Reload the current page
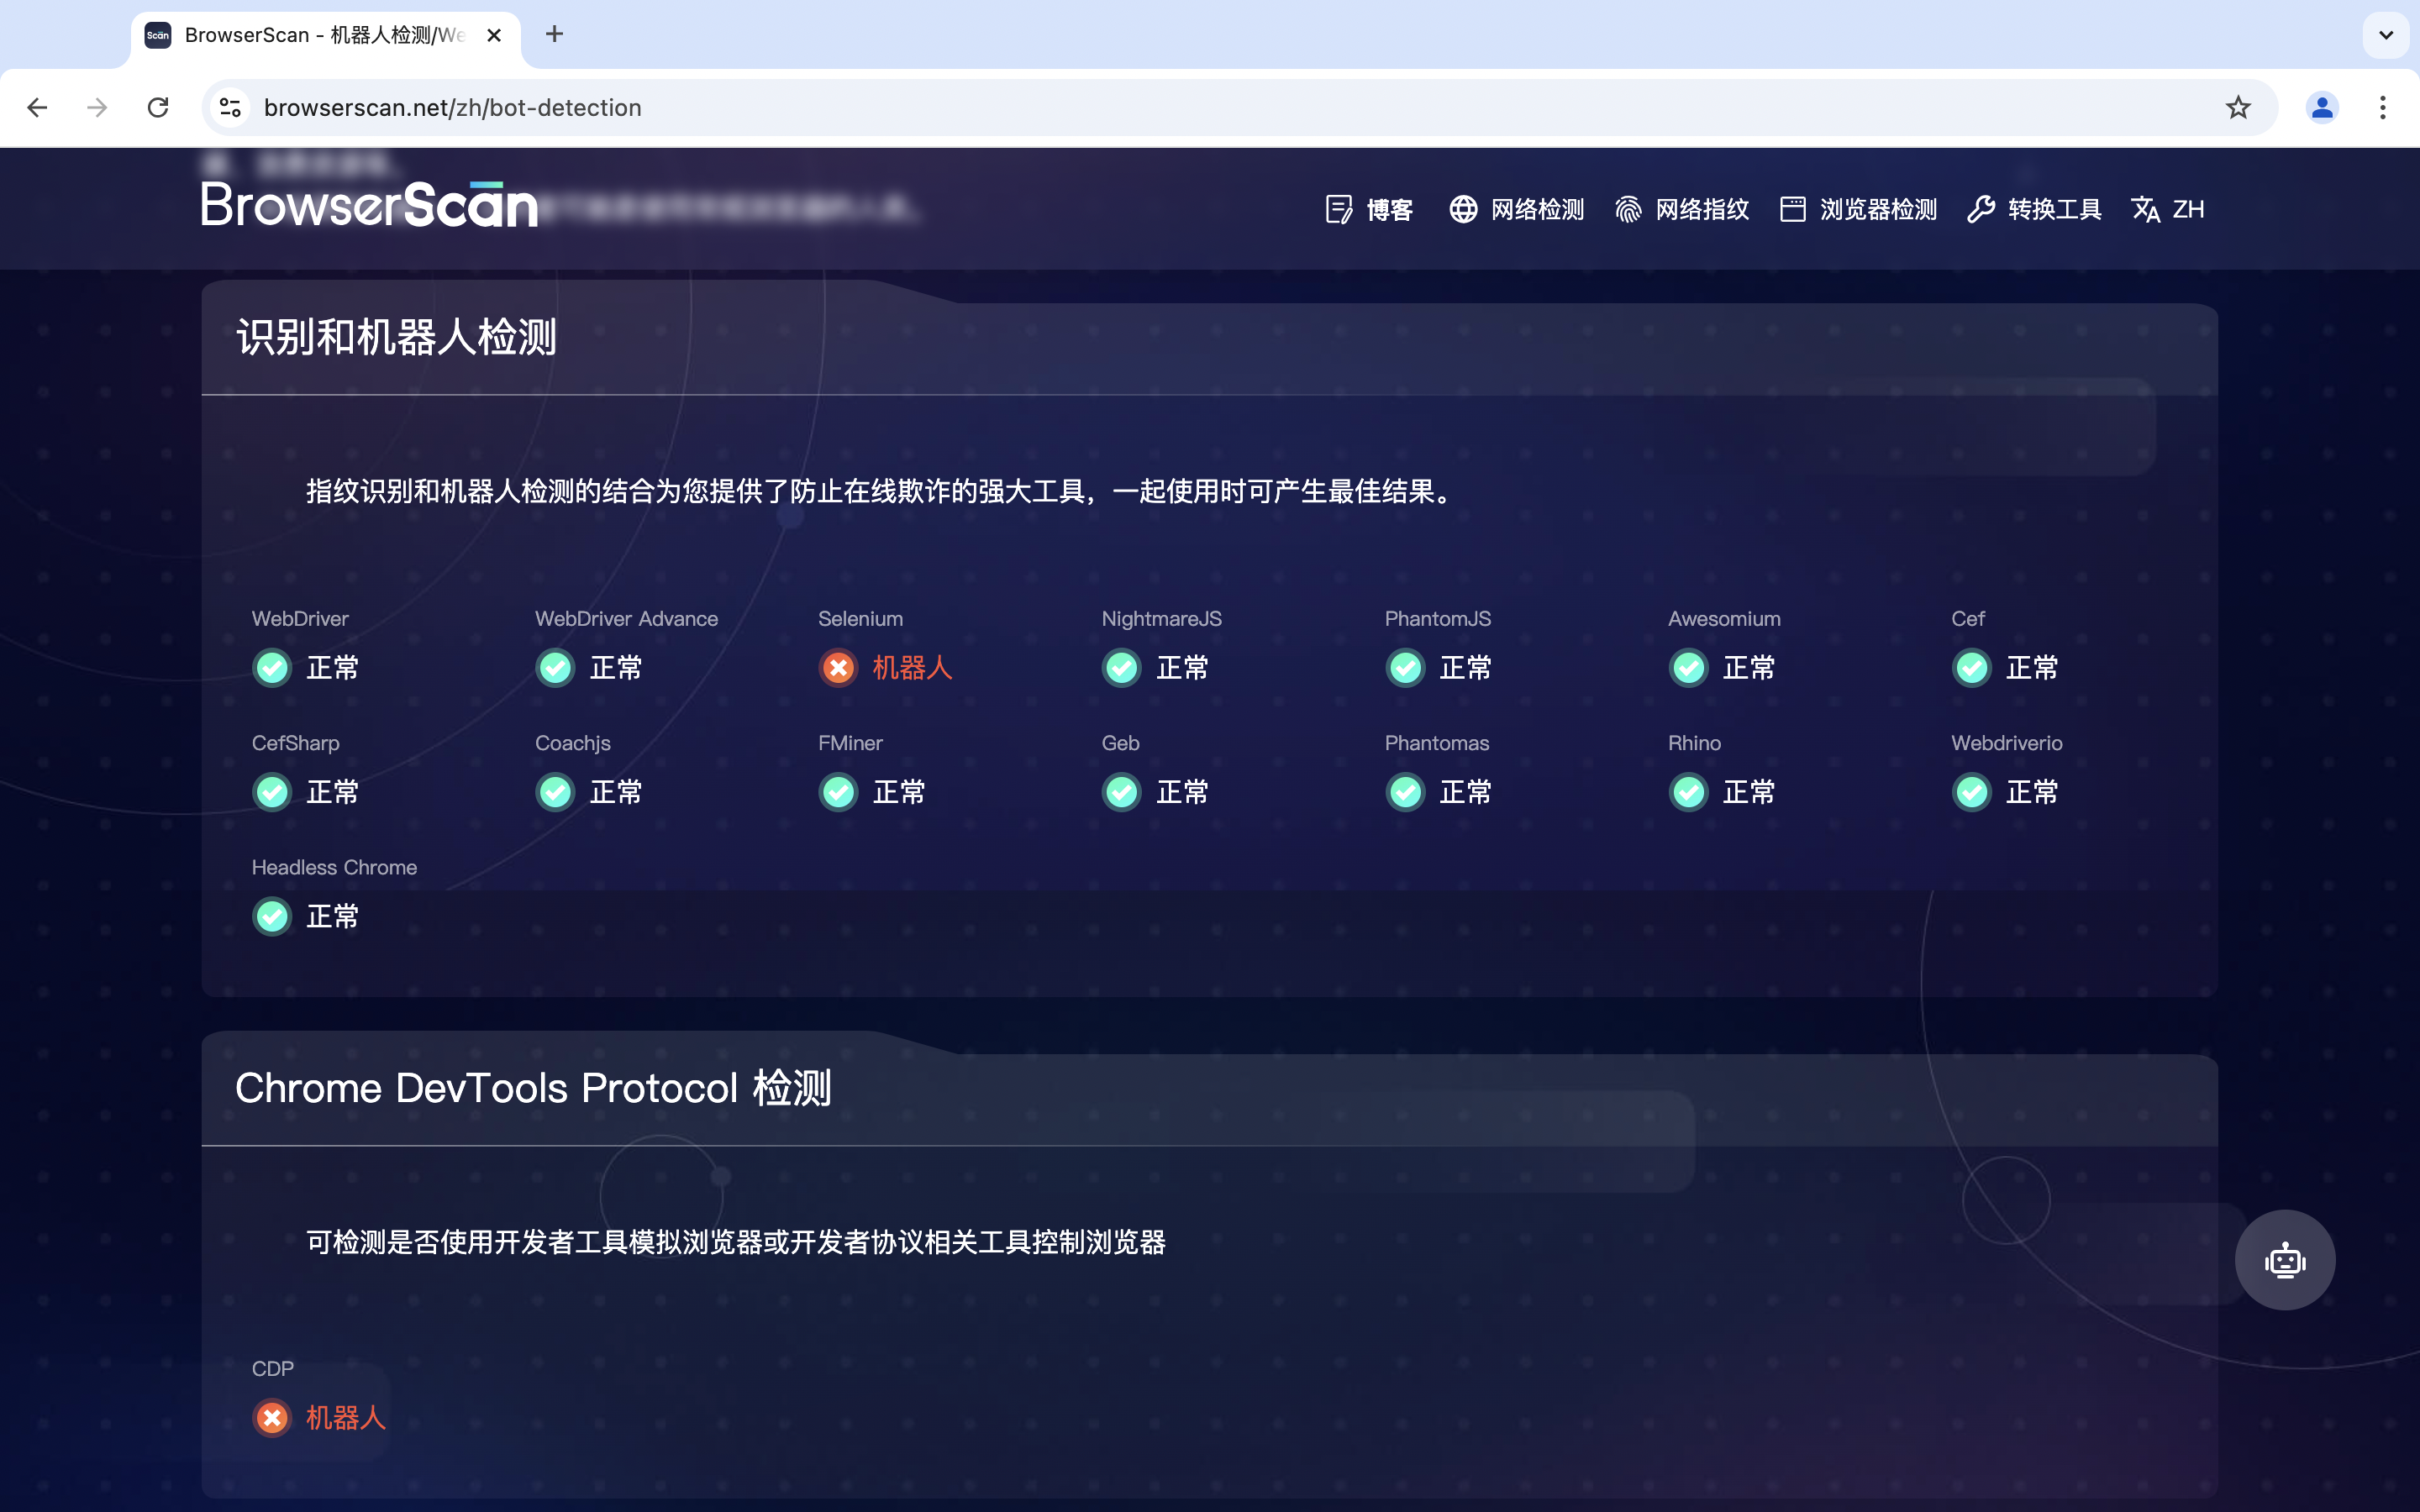The height and width of the screenshot is (1512, 2420). click(x=158, y=107)
